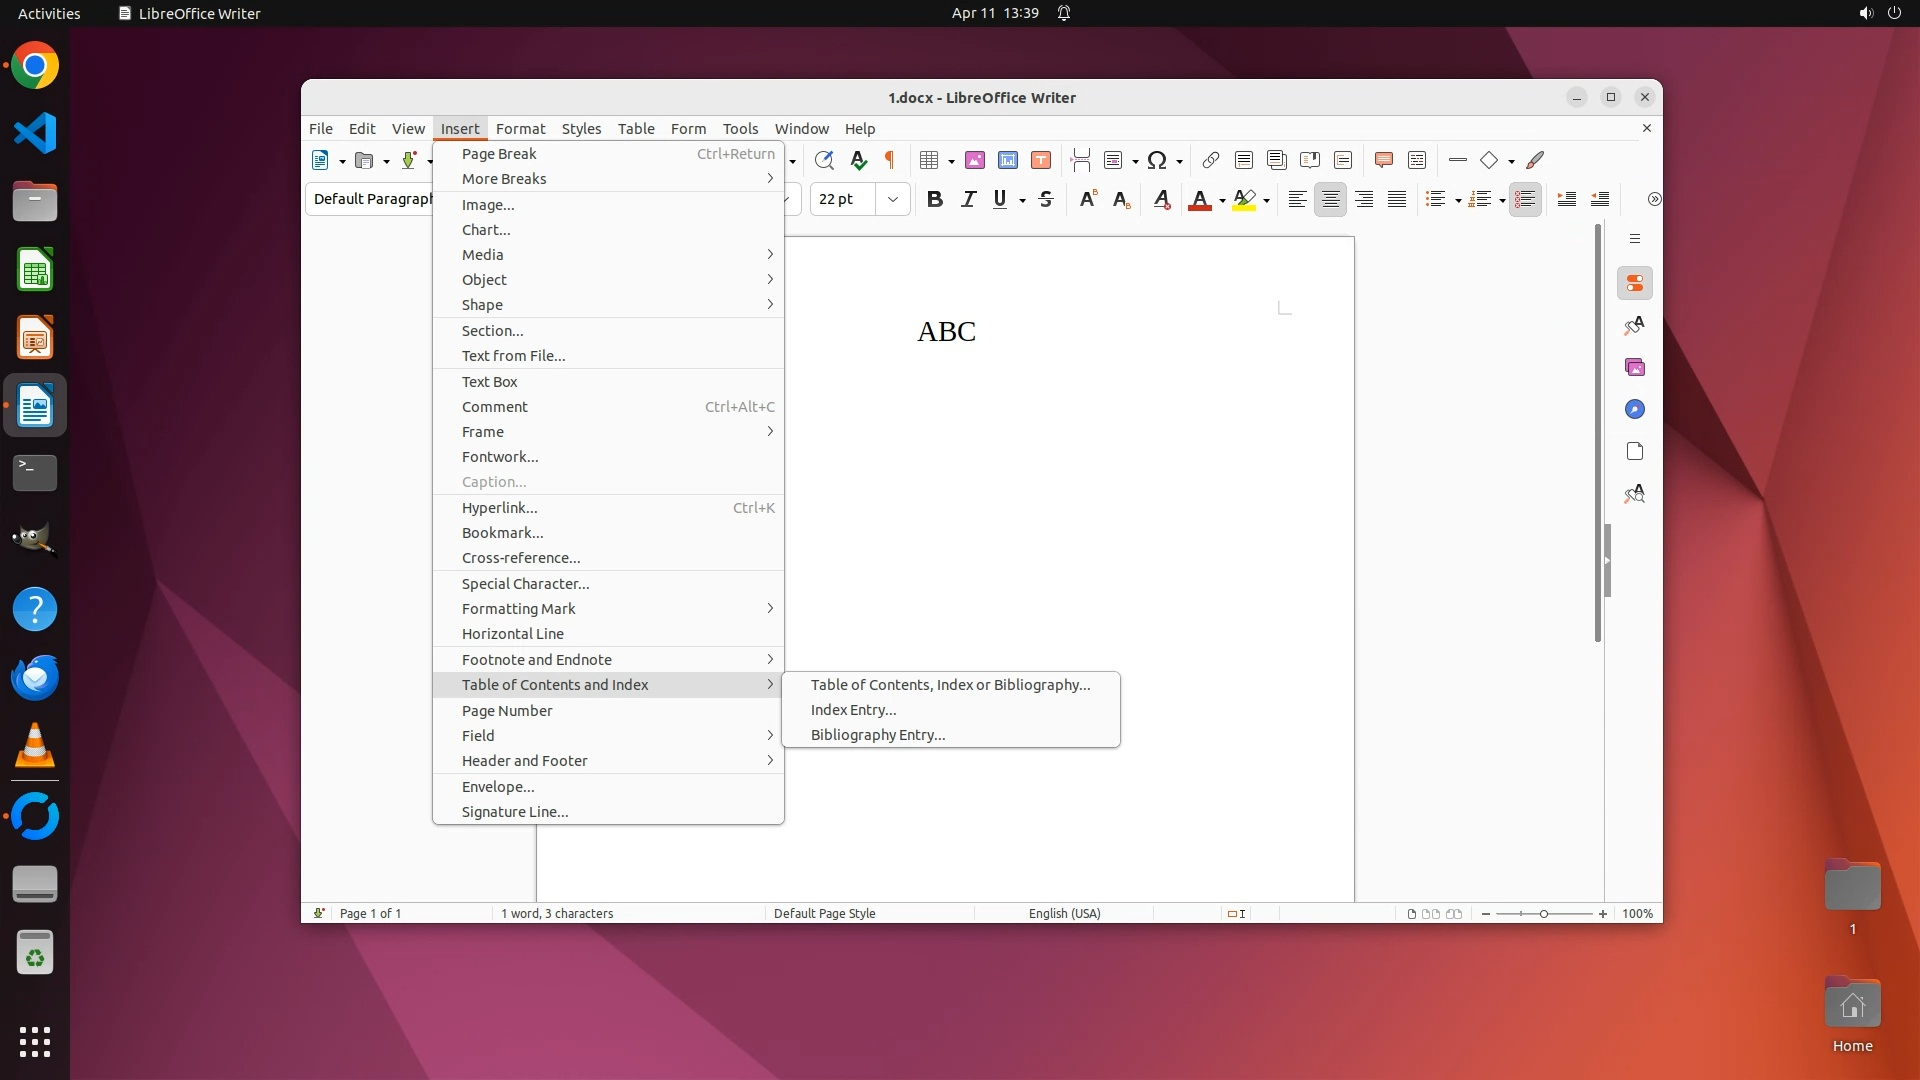Open the sidebar Gallery icon
Screen dimensions: 1920x1080
1635,367
